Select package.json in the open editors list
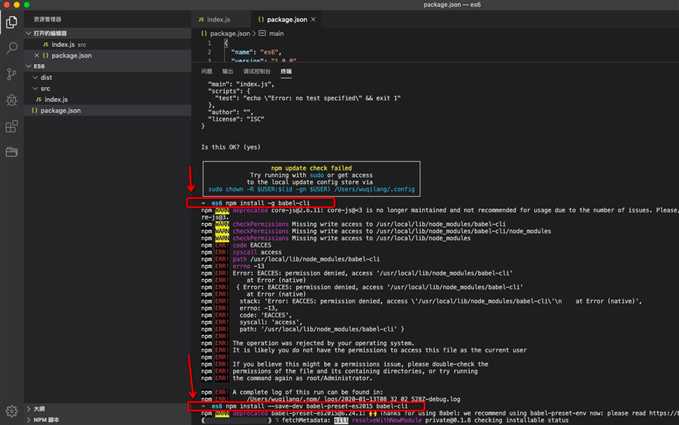 (108, 55)
